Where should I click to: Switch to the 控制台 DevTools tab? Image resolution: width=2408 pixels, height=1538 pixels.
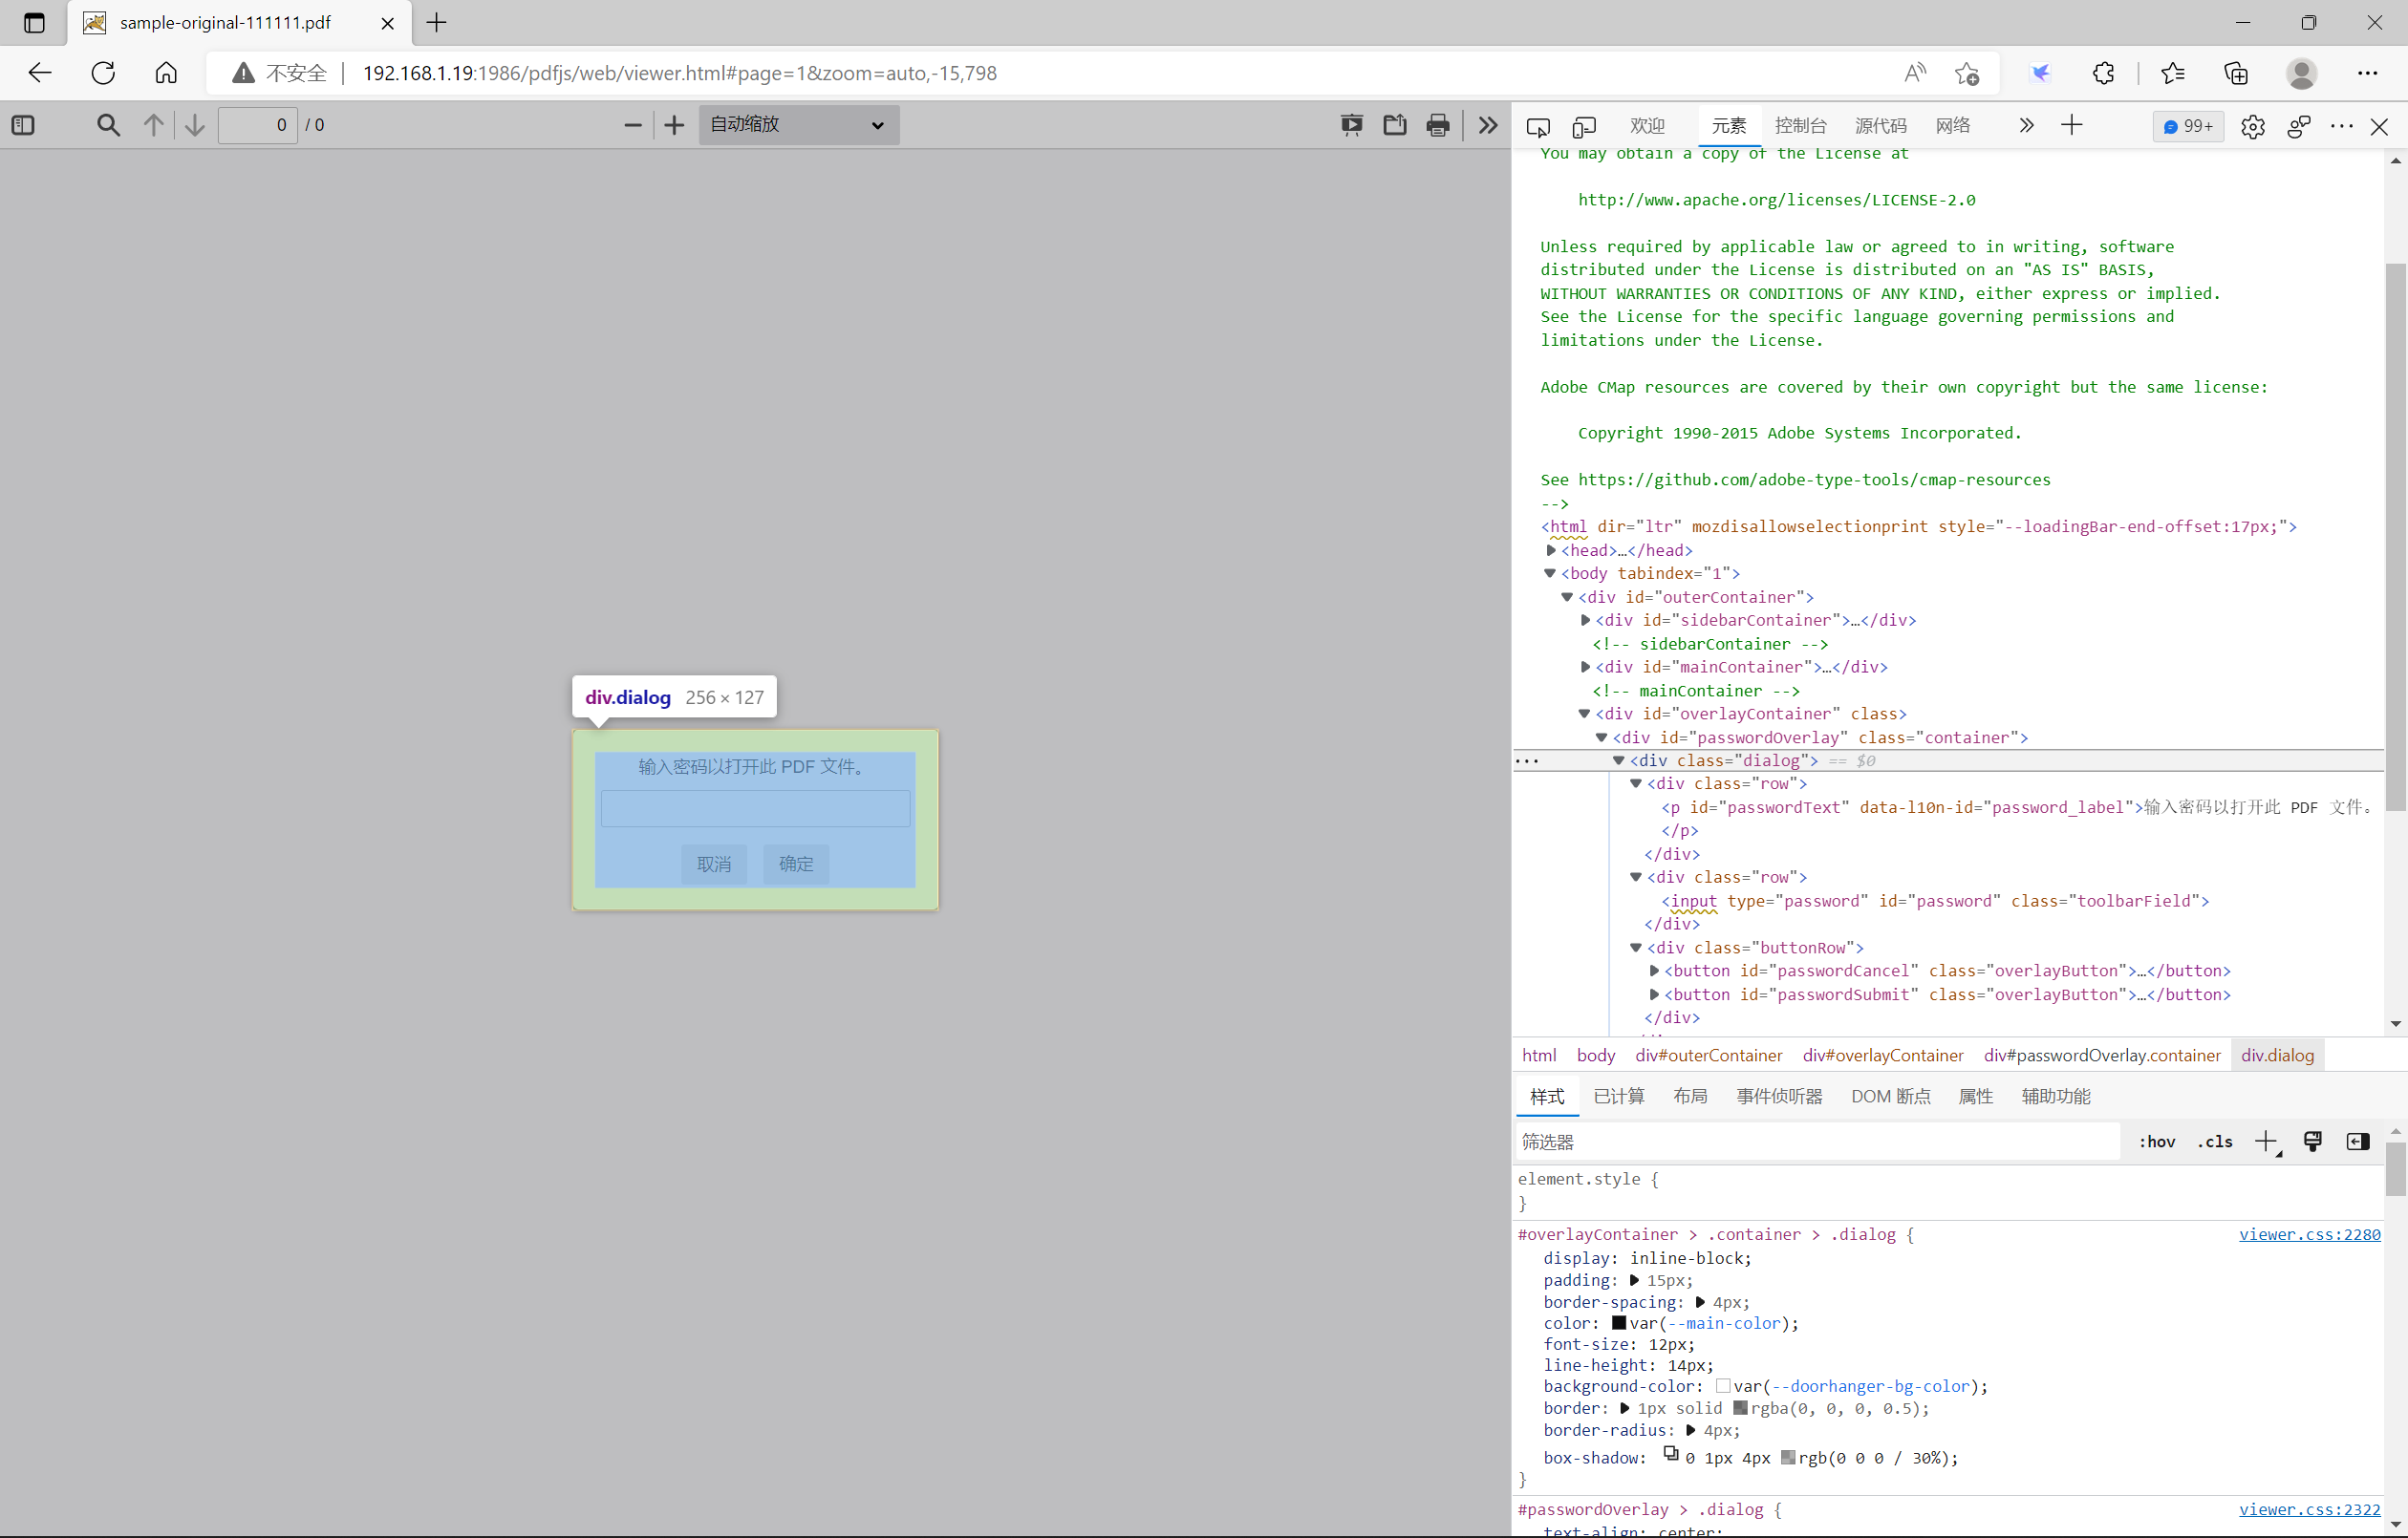point(1800,126)
